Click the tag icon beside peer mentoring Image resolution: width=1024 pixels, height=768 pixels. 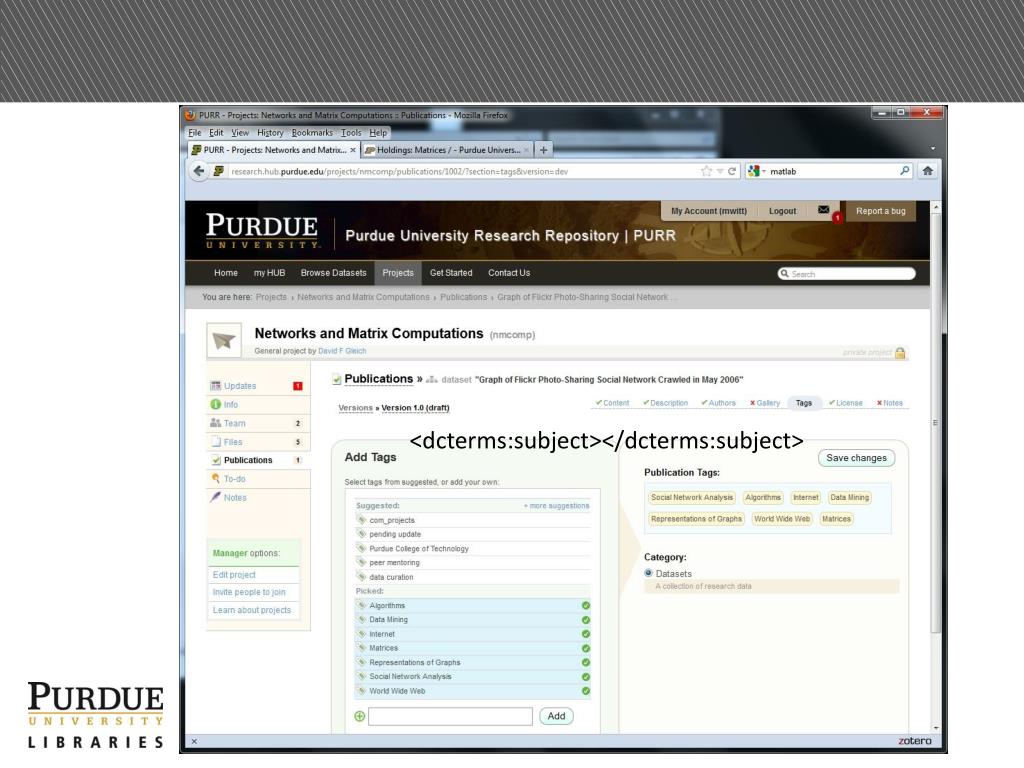(x=361, y=562)
